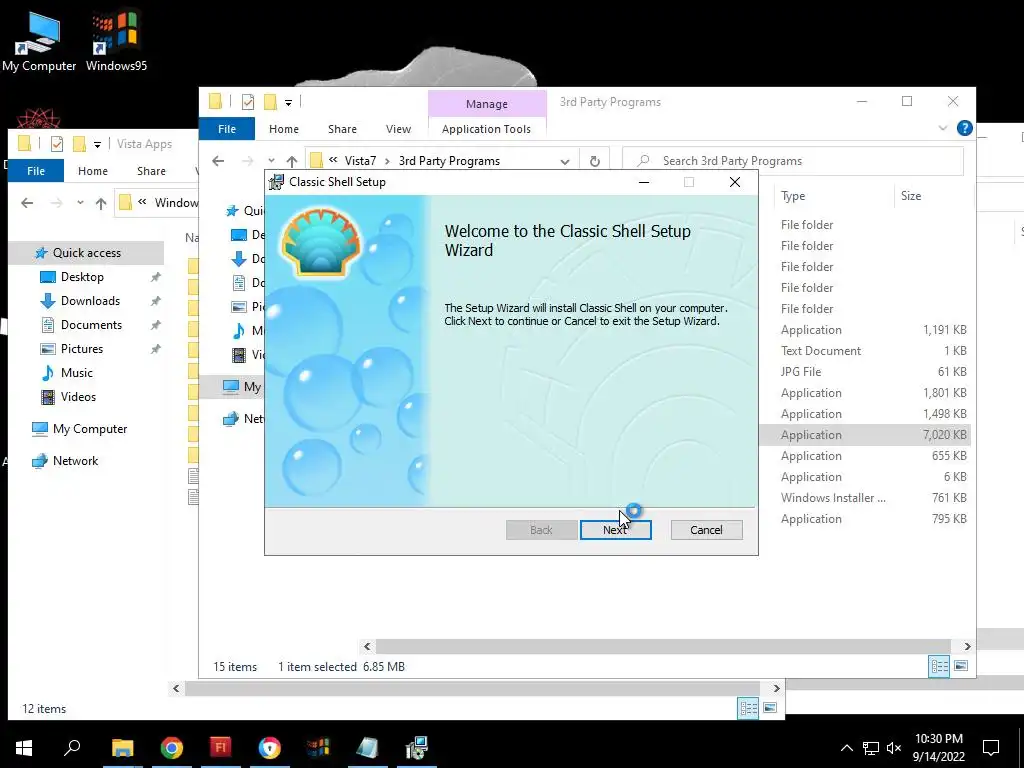Select Network in Vista Apps sidebar
Image resolution: width=1024 pixels, height=768 pixels.
coord(75,460)
